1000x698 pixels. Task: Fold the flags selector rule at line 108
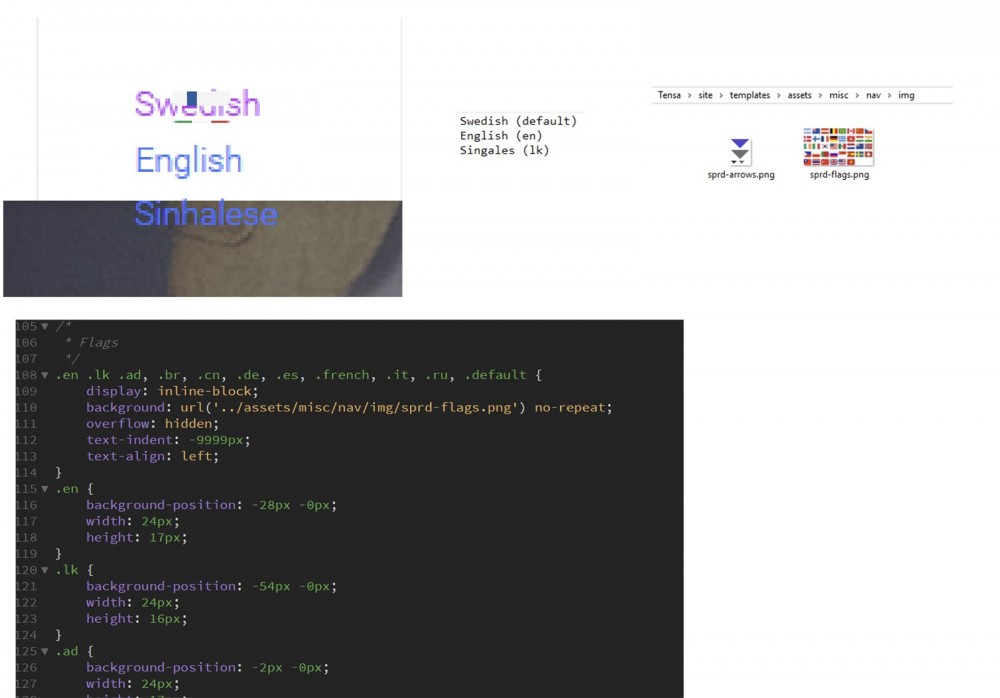click(x=44, y=375)
